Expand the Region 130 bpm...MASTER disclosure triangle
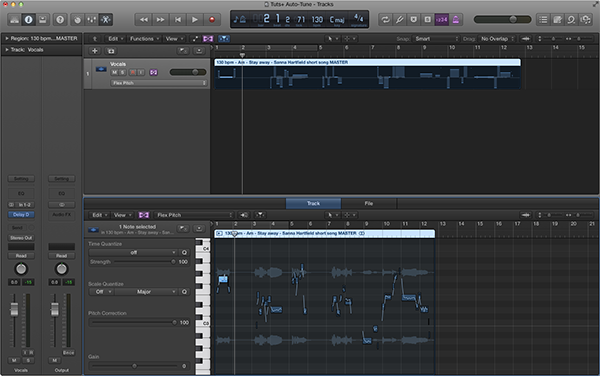Viewport: 600px width, 376px height. coord(7,39)
